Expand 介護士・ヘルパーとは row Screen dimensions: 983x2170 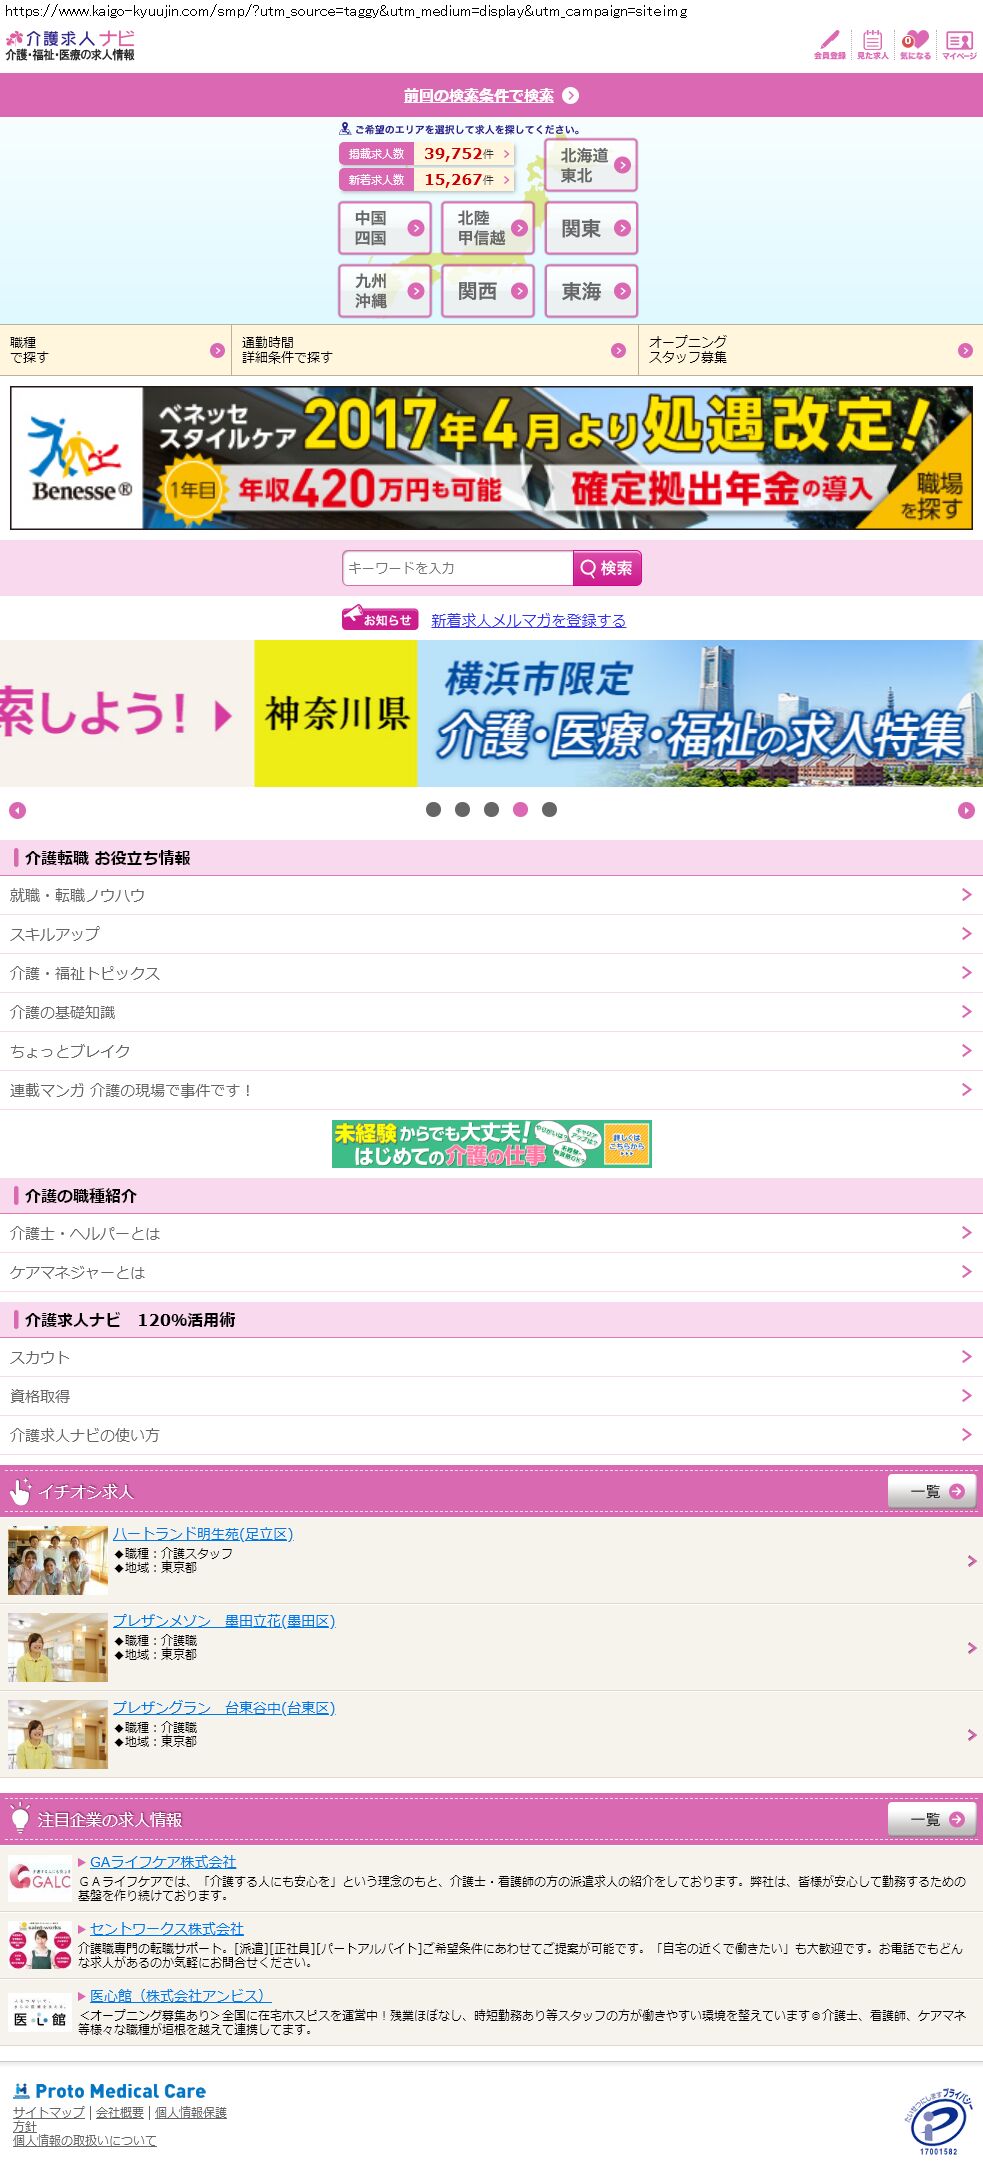pyautogui.click(x=491, y=1233)
